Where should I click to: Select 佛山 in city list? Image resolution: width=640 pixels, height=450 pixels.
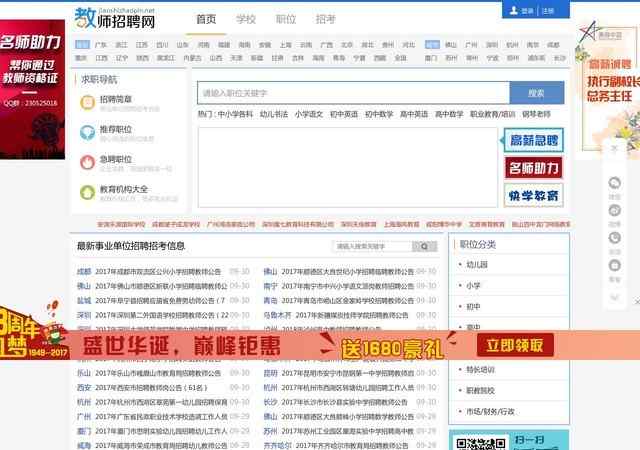pyautogui.click(x=451, y=45)
